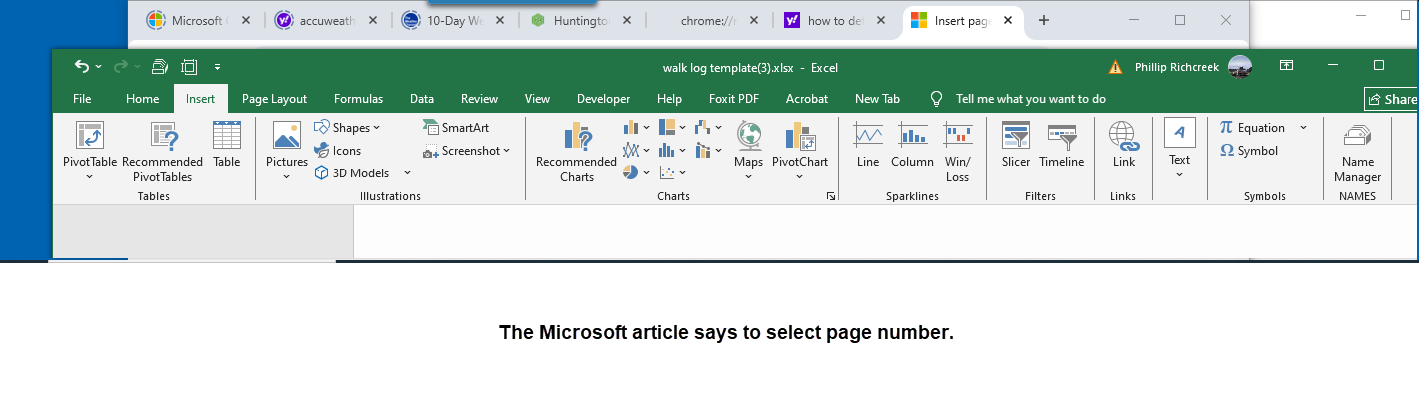The height and width of the screenshot is (416, 1419).
Task: Click the Icons button in Illustrations
Action: [338, 151]
